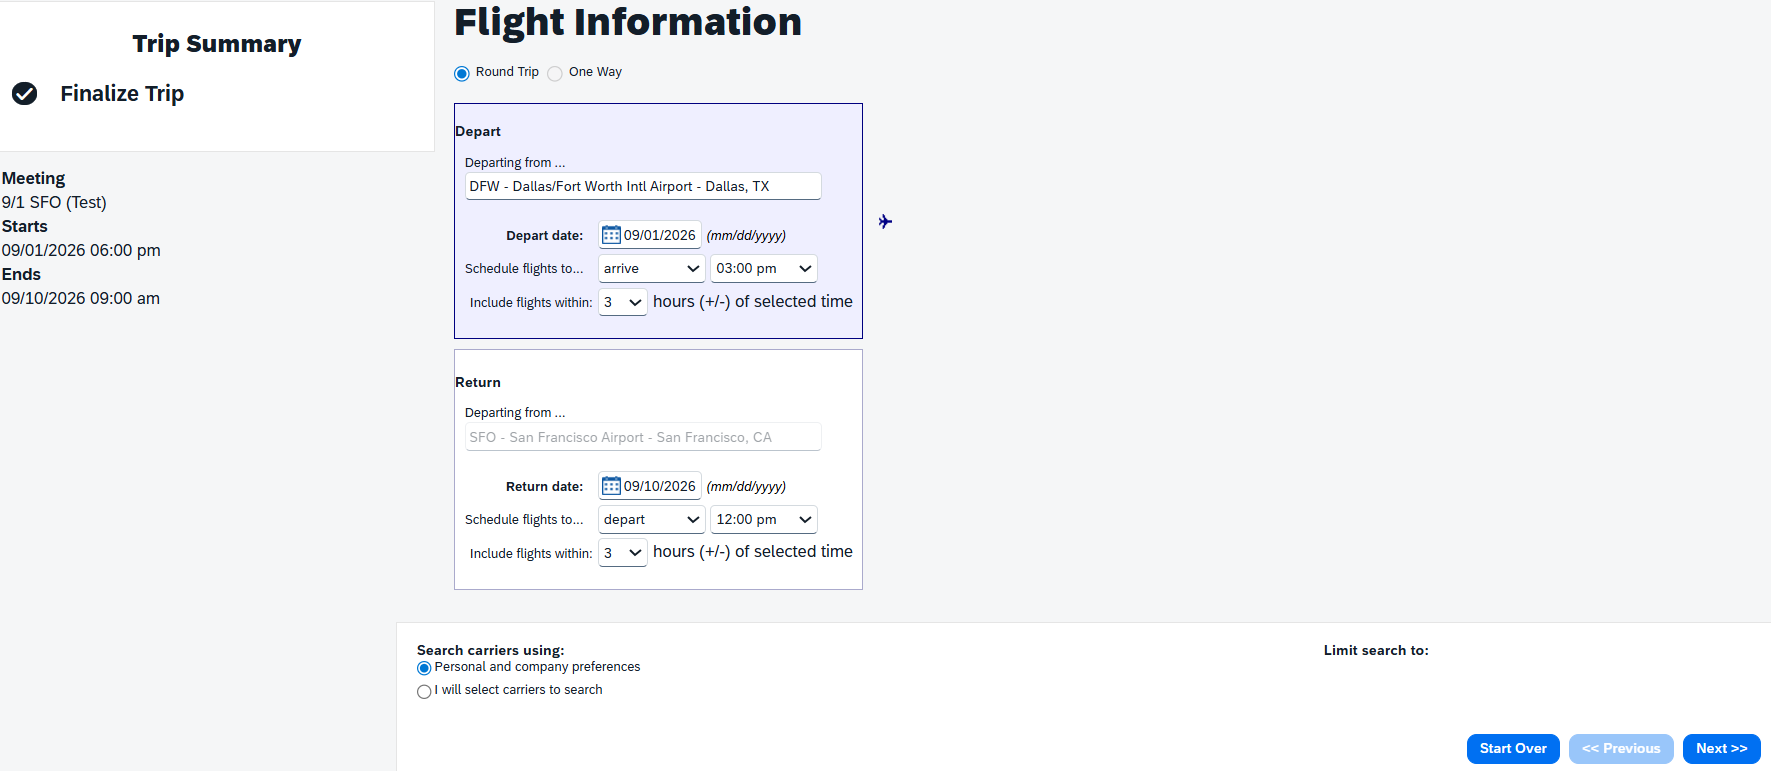
Task: Edit the DFW departing from field
Action: (x=643, y=186)
